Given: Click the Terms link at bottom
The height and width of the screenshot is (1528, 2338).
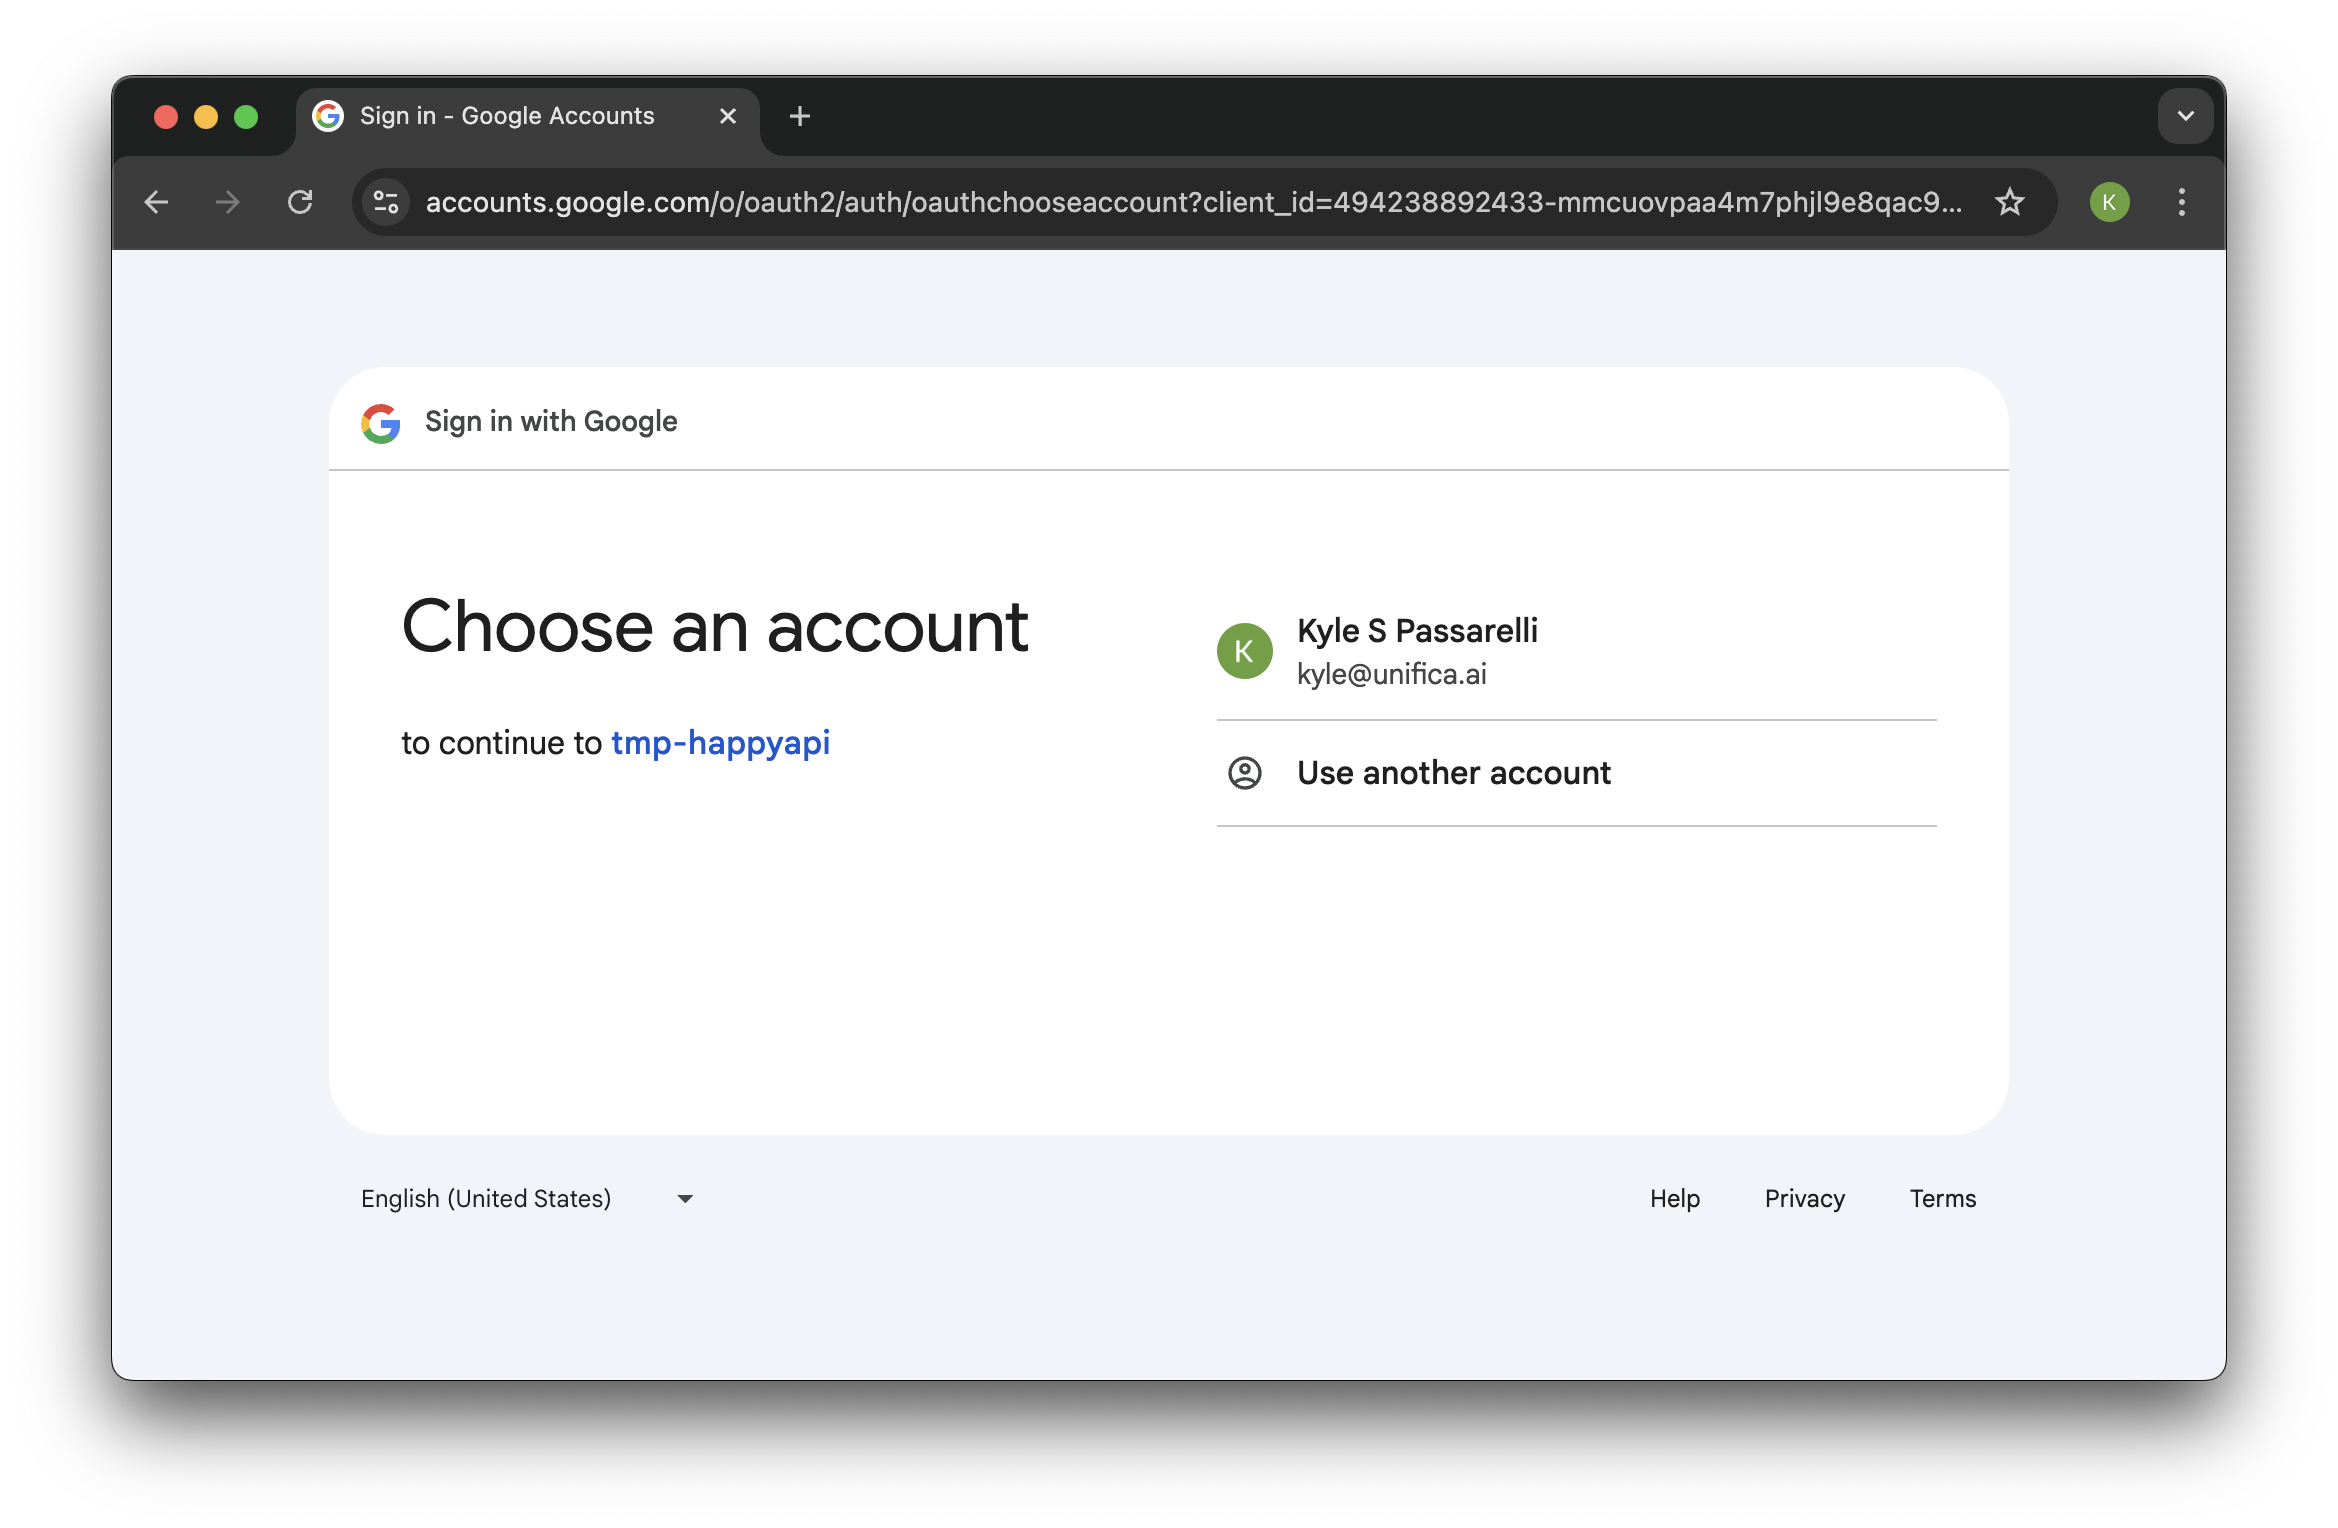Looking at the screenshot, I should click(x=1944, y=1197).
